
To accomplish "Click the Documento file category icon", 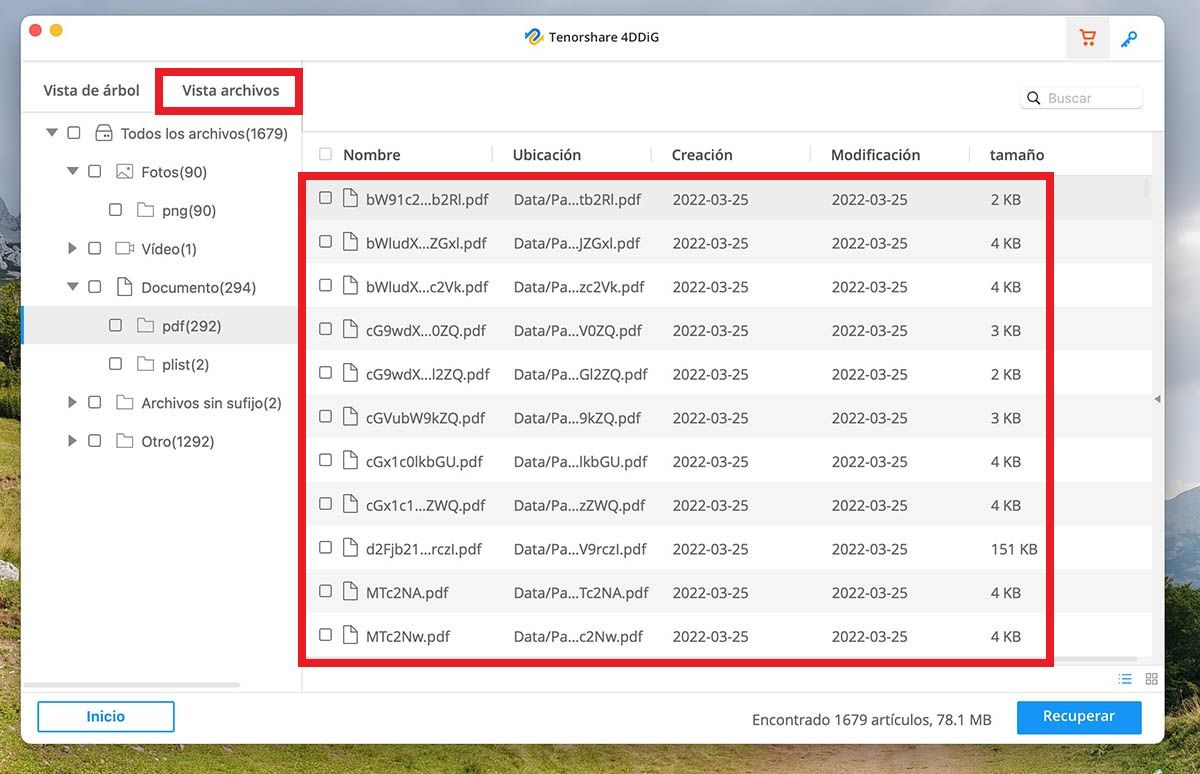I will tap(125, 287).
